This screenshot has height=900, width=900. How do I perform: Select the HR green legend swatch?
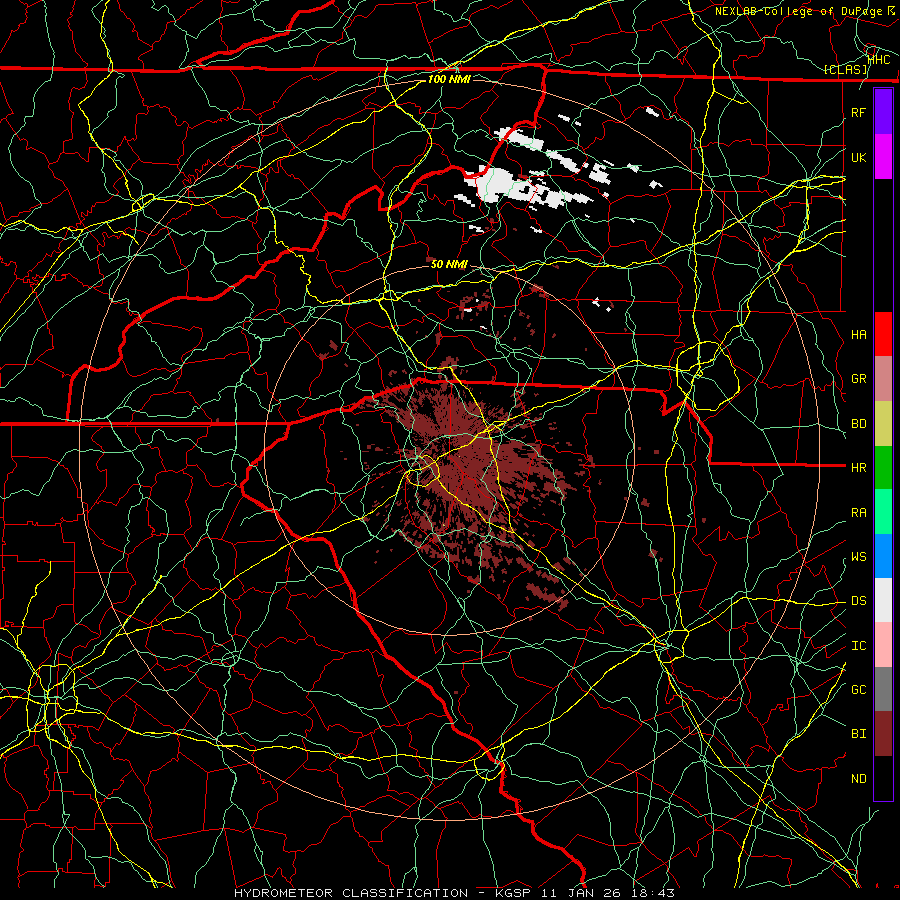pyautogui.click(x=883, y=467)
